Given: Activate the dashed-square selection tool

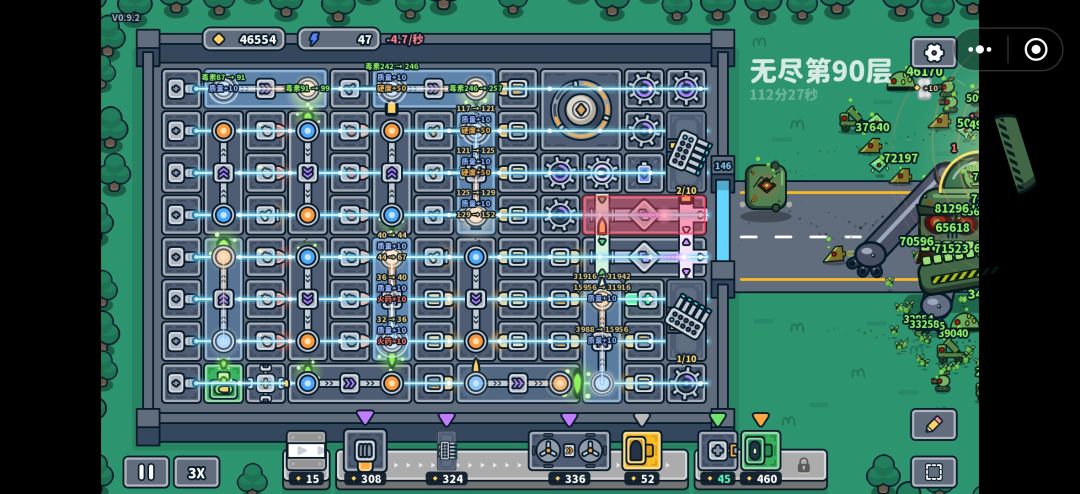Looking at the screenshot, I should coord(934,472).
